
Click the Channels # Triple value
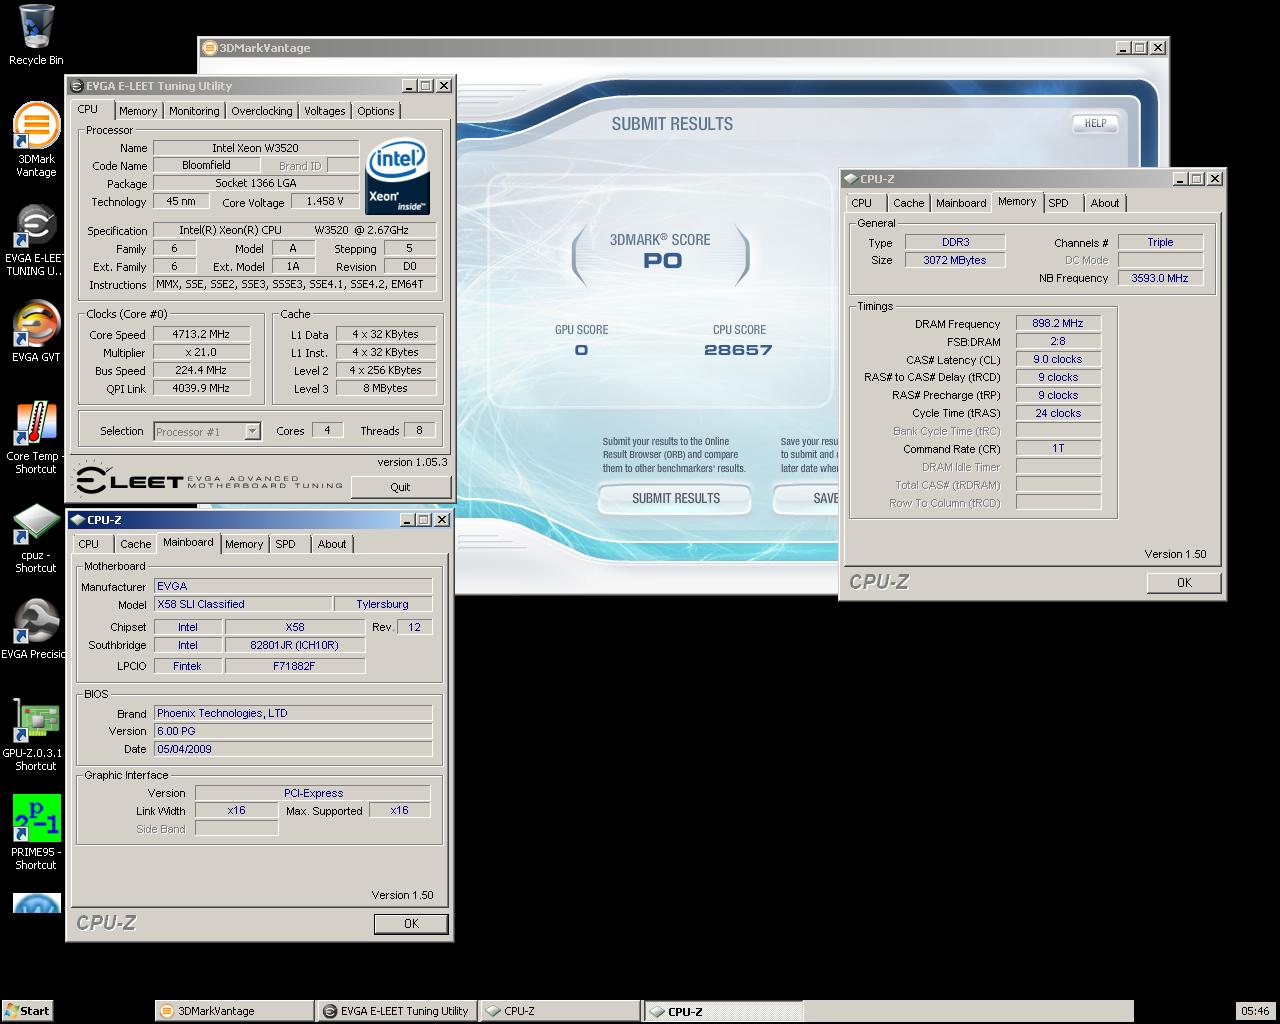(x=1160, y=242)
